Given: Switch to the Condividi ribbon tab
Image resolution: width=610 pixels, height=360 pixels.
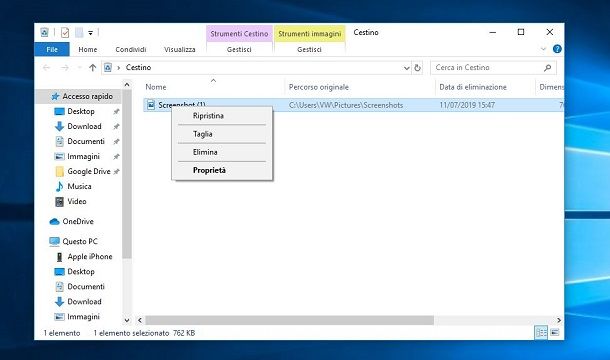Looking at the screenshot, I should [131, 49].
